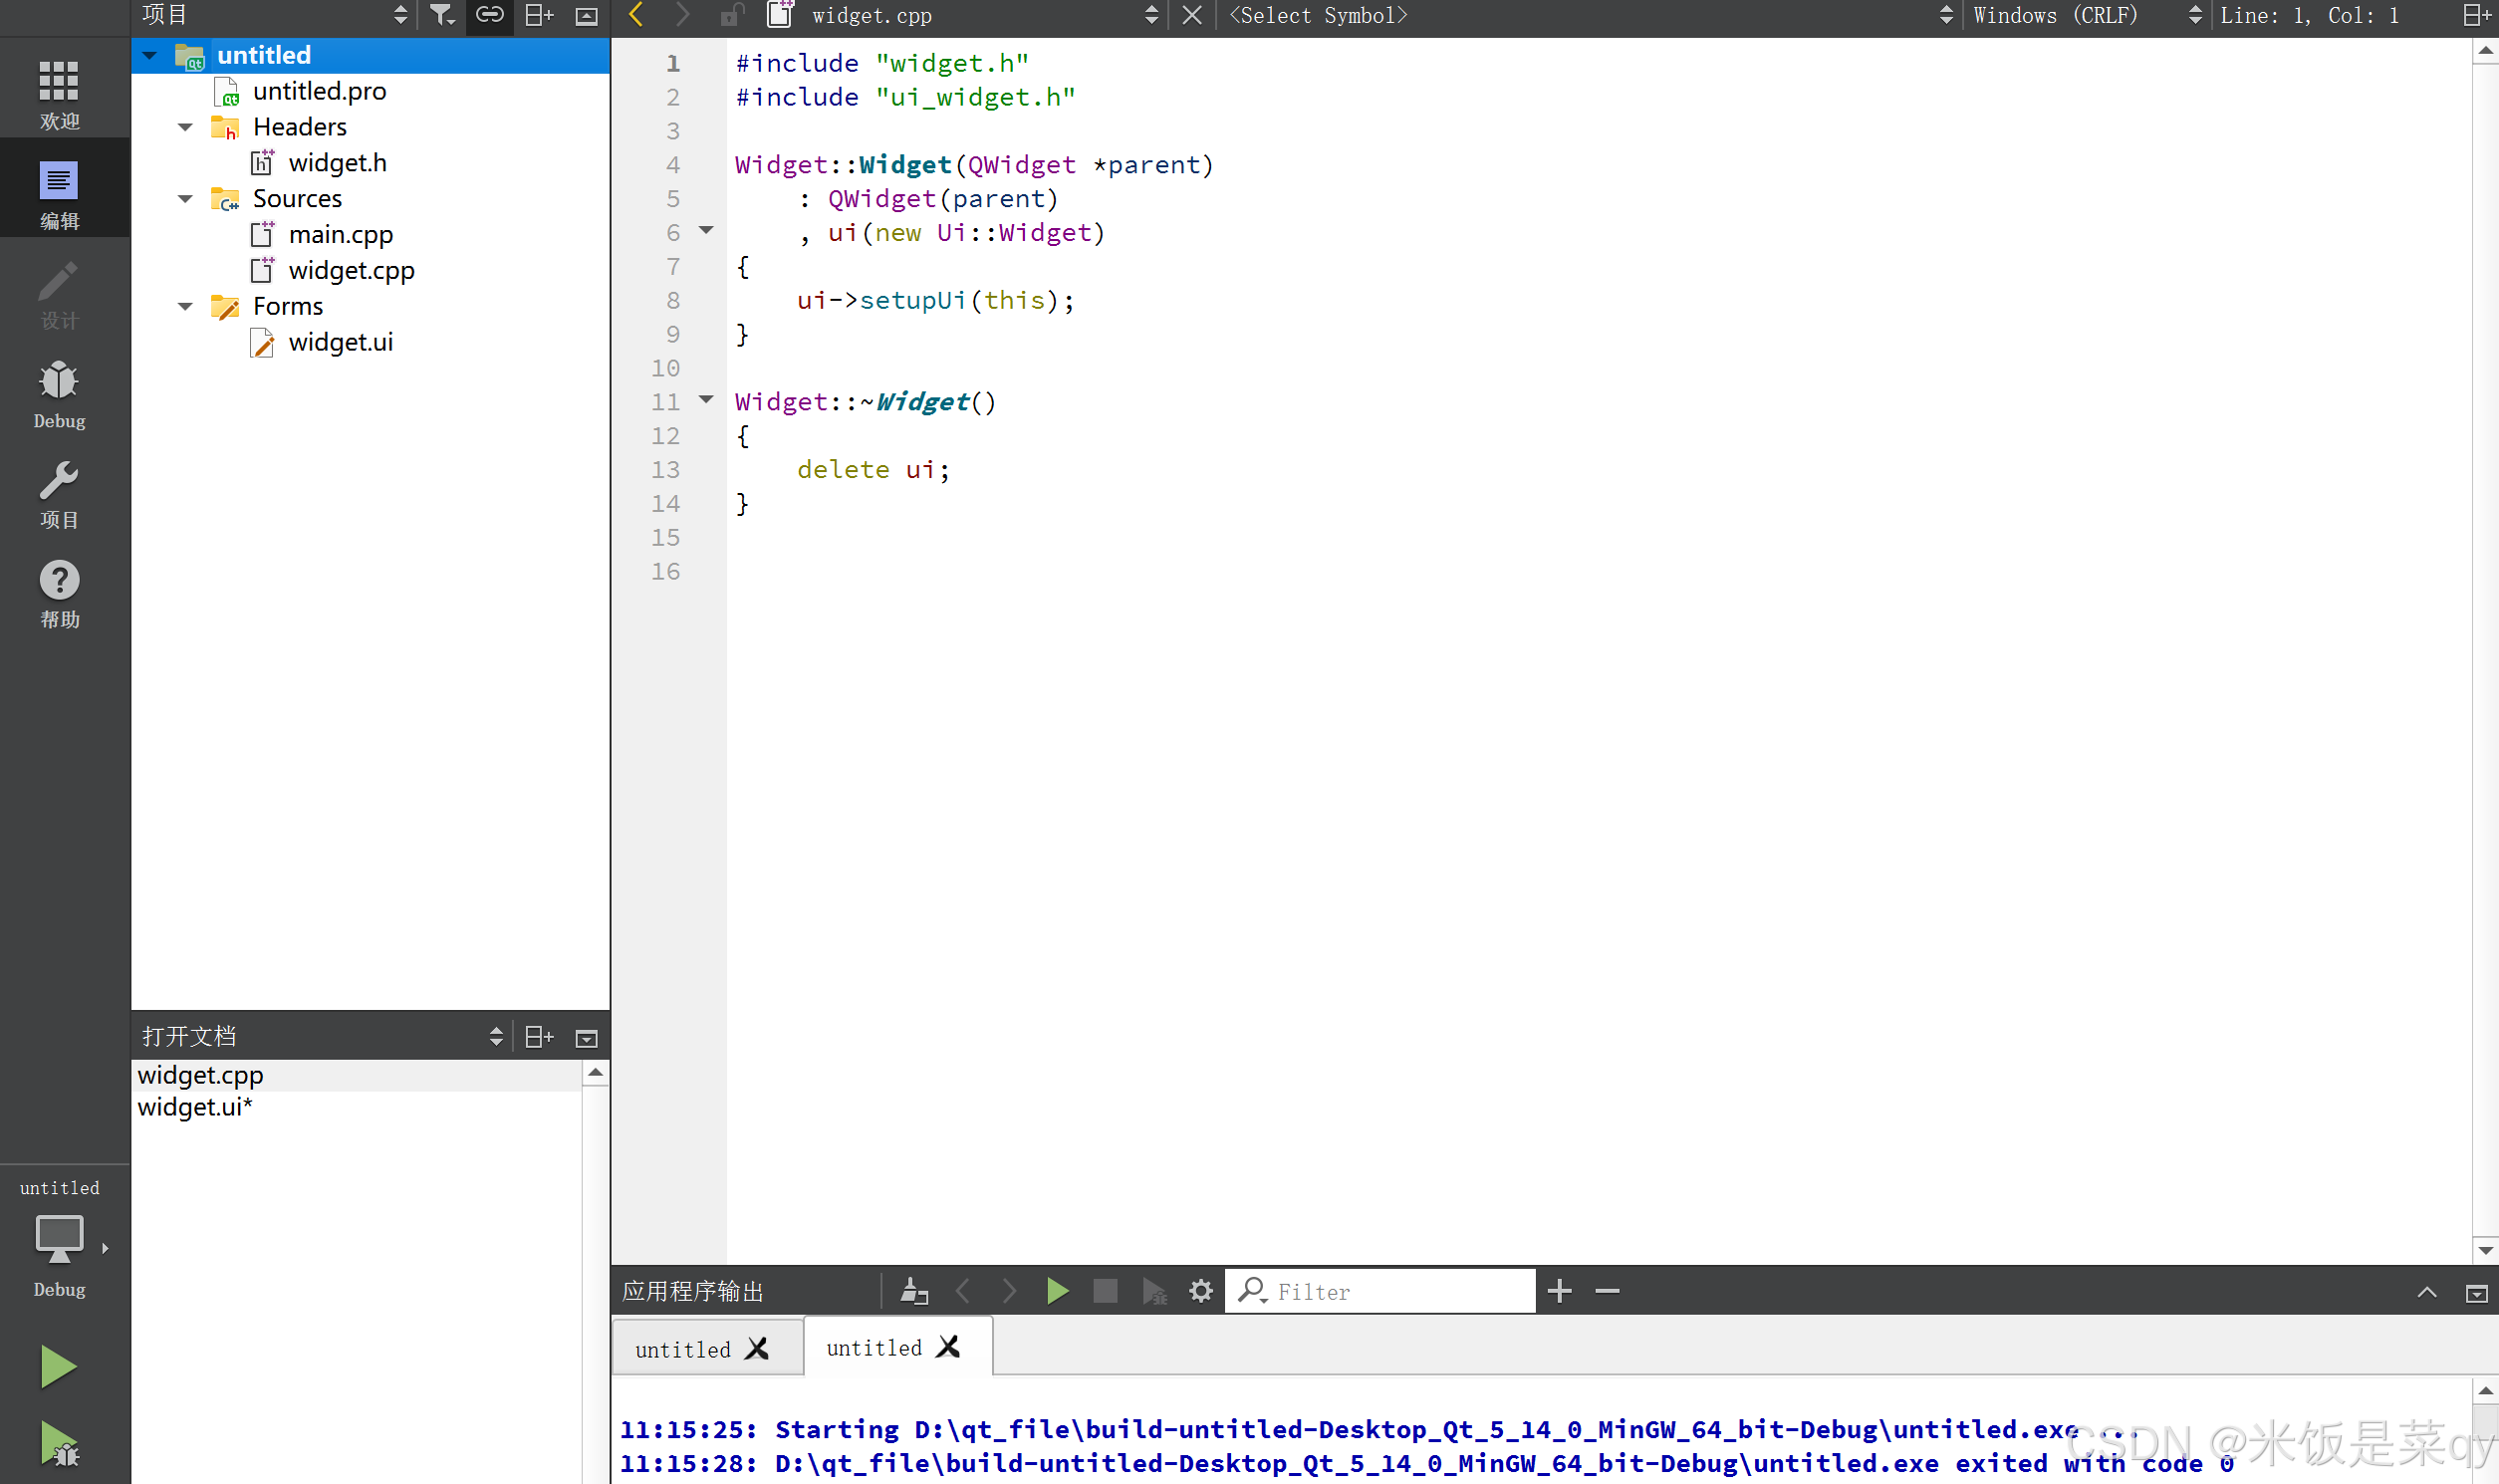
Task: Start debugging with the bug-run icon
Action: pyautogui.click(x=59, y=1444)
